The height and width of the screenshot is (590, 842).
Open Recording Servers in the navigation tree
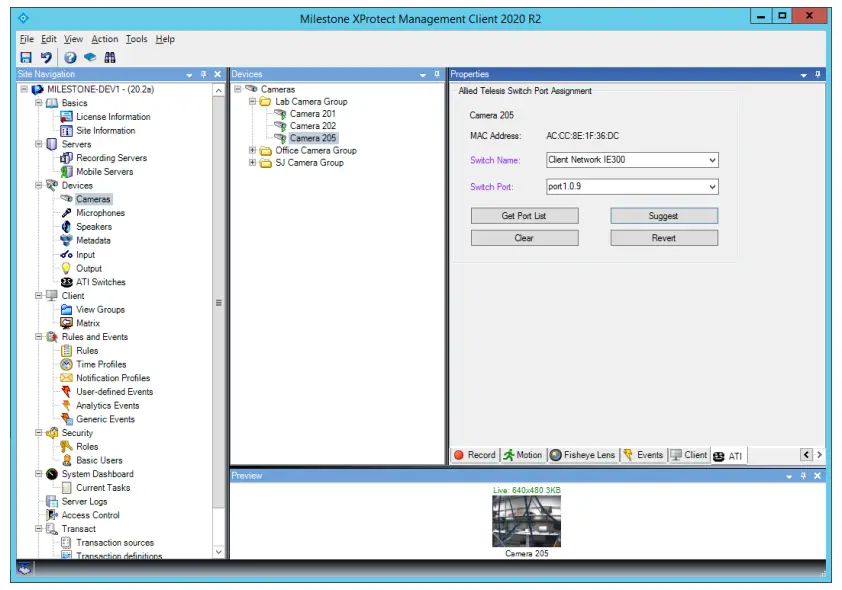click(x=111, y=158)
